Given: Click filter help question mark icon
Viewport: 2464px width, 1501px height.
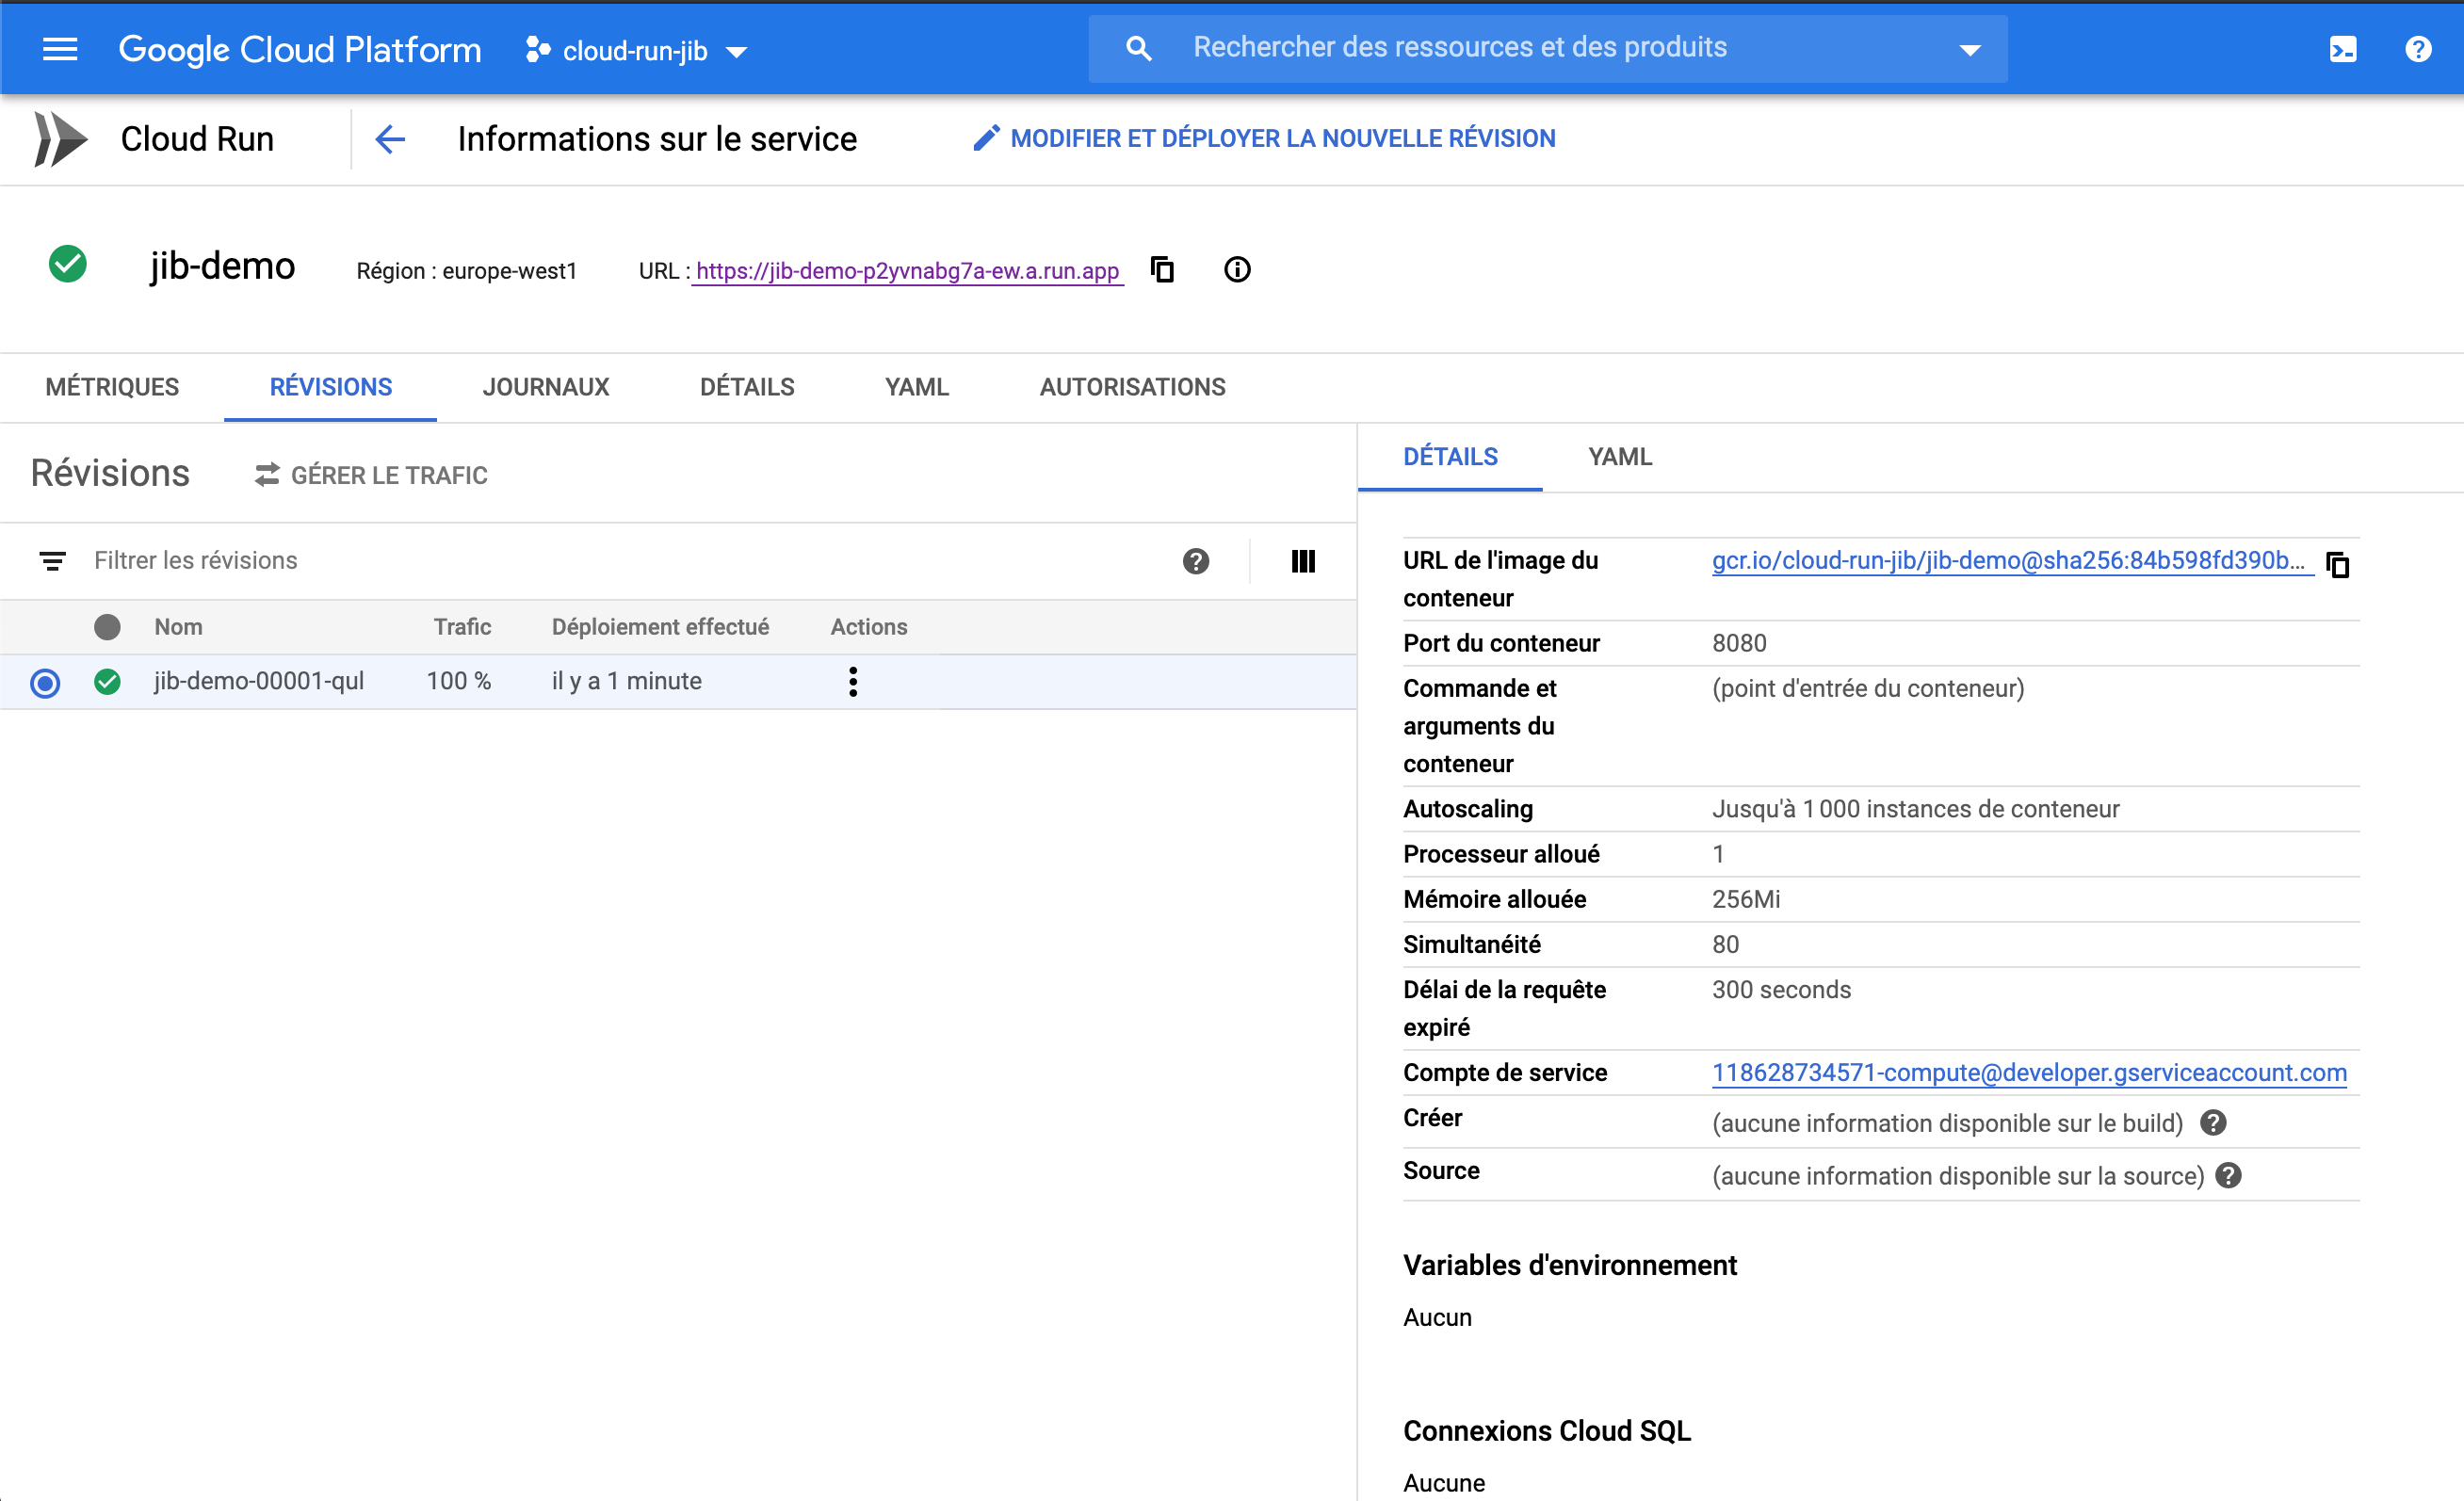Looking at the screenshot, I should [x=1195, y=561].
